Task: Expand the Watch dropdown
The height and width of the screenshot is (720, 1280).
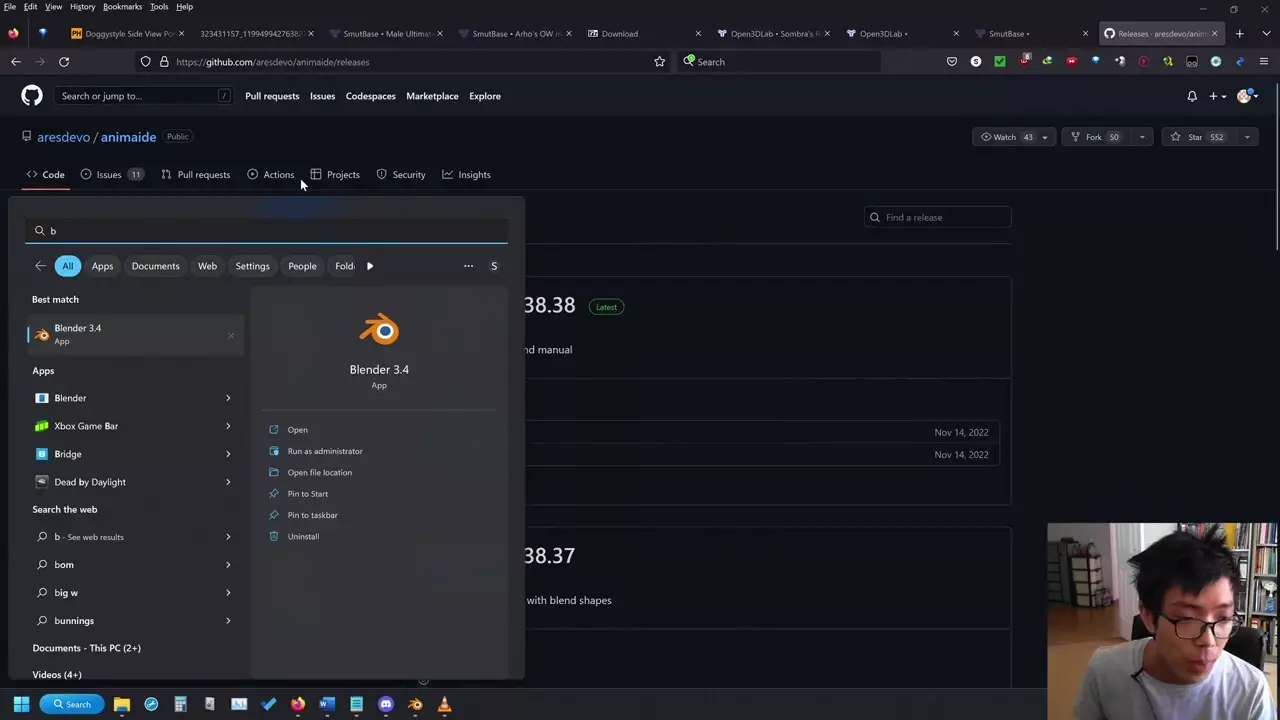Action: tap(1044, 137)
